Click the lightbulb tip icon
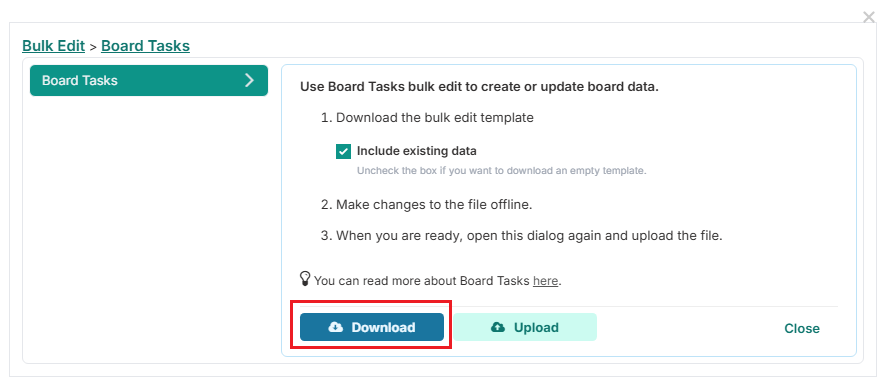Screen dimensions: 890x381 tap(305, 279)
